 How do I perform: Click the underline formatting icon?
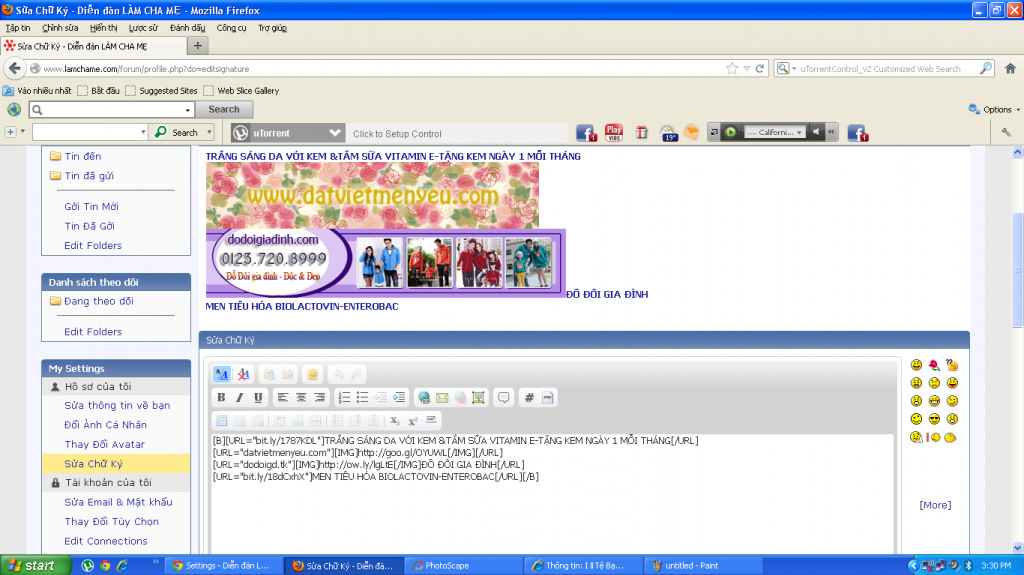point(257,397)
